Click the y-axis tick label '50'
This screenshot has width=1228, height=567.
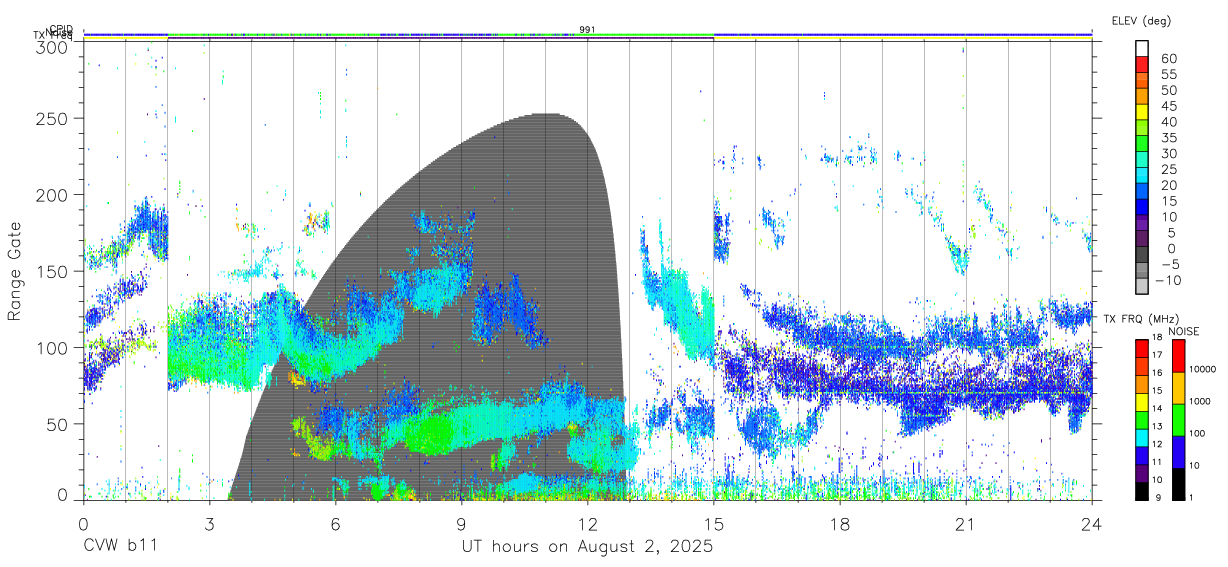58,423
